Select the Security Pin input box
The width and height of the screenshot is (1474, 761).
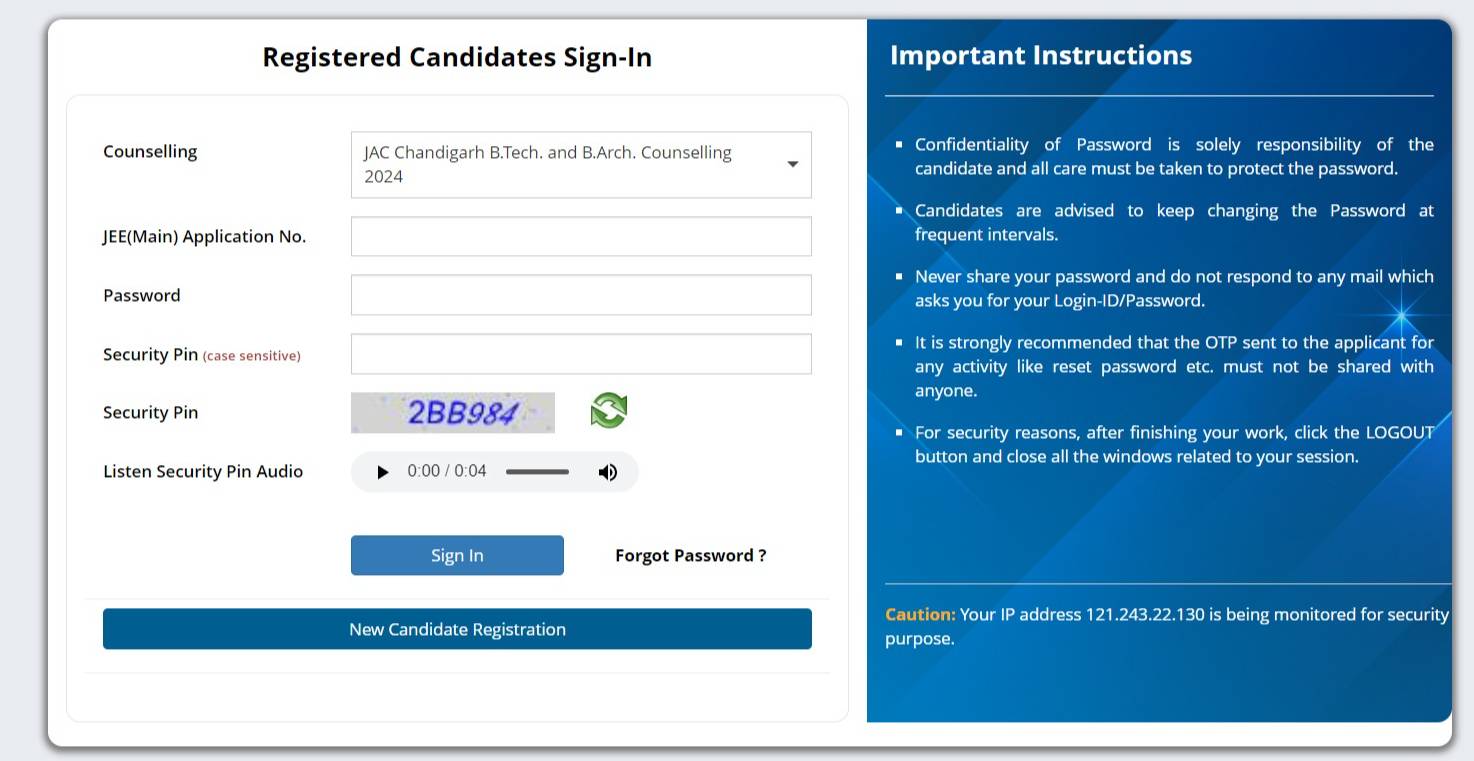(580, 353)
